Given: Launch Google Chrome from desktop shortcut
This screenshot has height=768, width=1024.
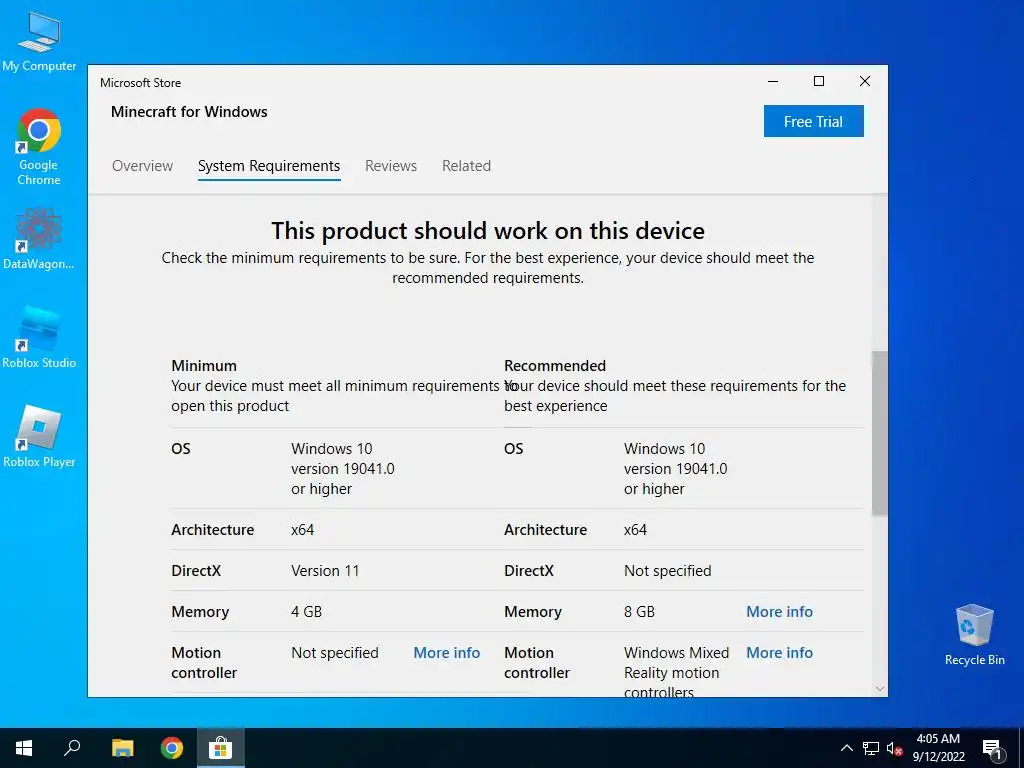Looking at the screenshot, I should pyautogui.click(x=39, y=147).
